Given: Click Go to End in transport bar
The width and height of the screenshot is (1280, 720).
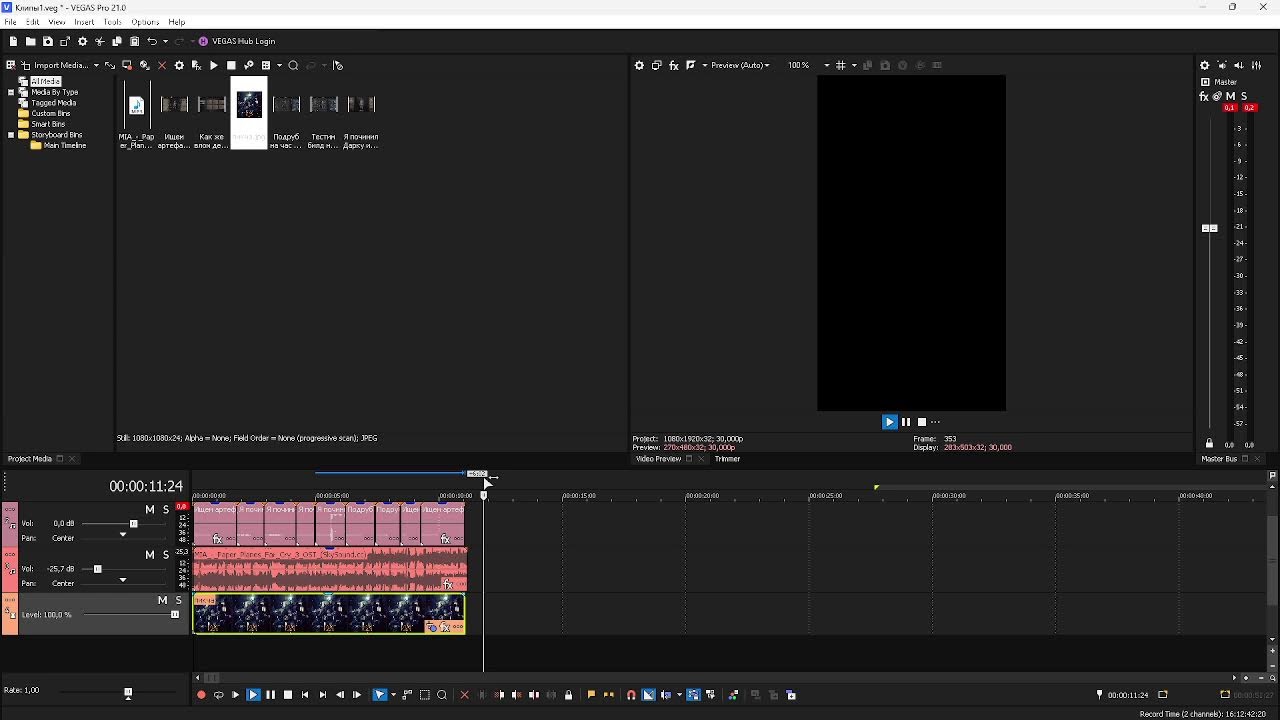Looking at the screenshot, I should click(322, 695).
